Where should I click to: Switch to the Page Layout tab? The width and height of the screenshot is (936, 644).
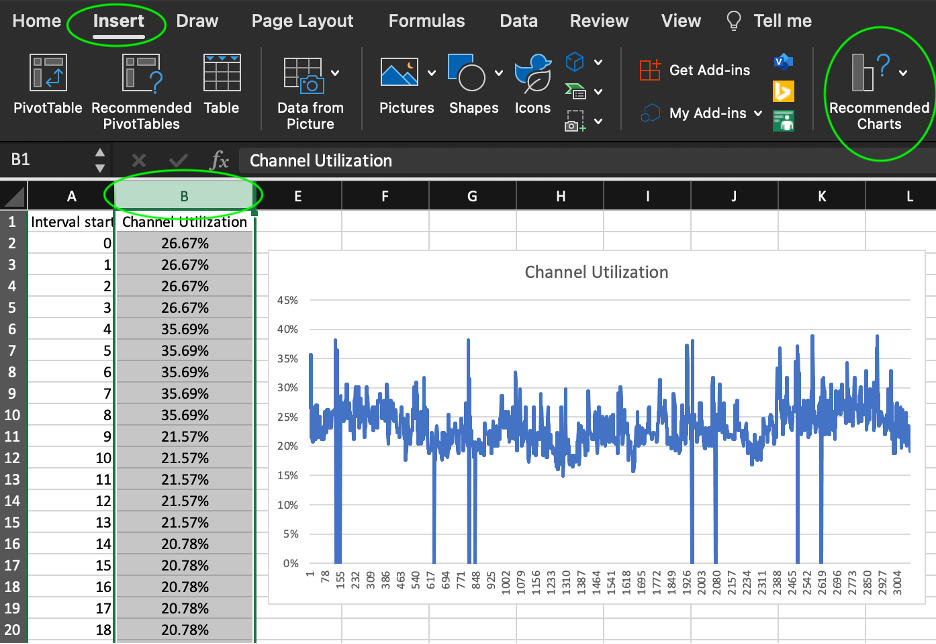[302, 21]
